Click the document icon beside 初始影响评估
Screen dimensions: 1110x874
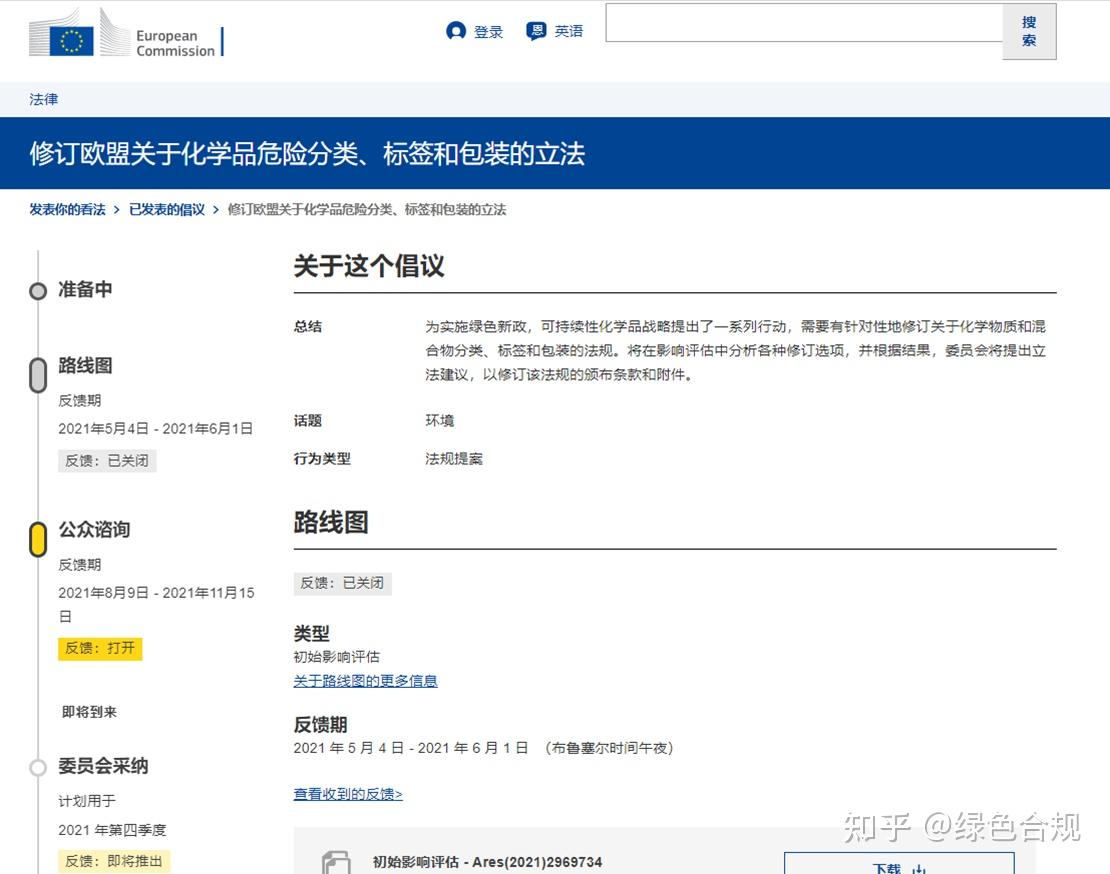coord(335,862)
